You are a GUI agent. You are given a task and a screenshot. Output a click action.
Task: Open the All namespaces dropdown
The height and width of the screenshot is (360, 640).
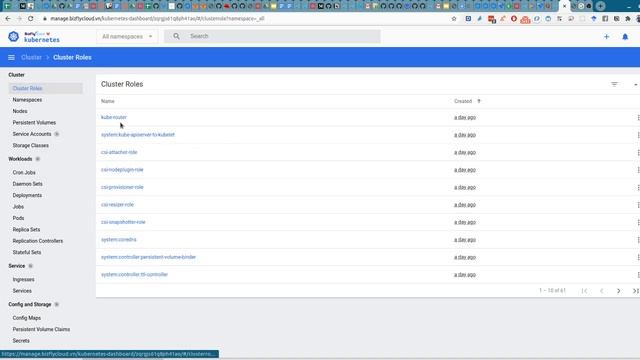coord(127,36)
